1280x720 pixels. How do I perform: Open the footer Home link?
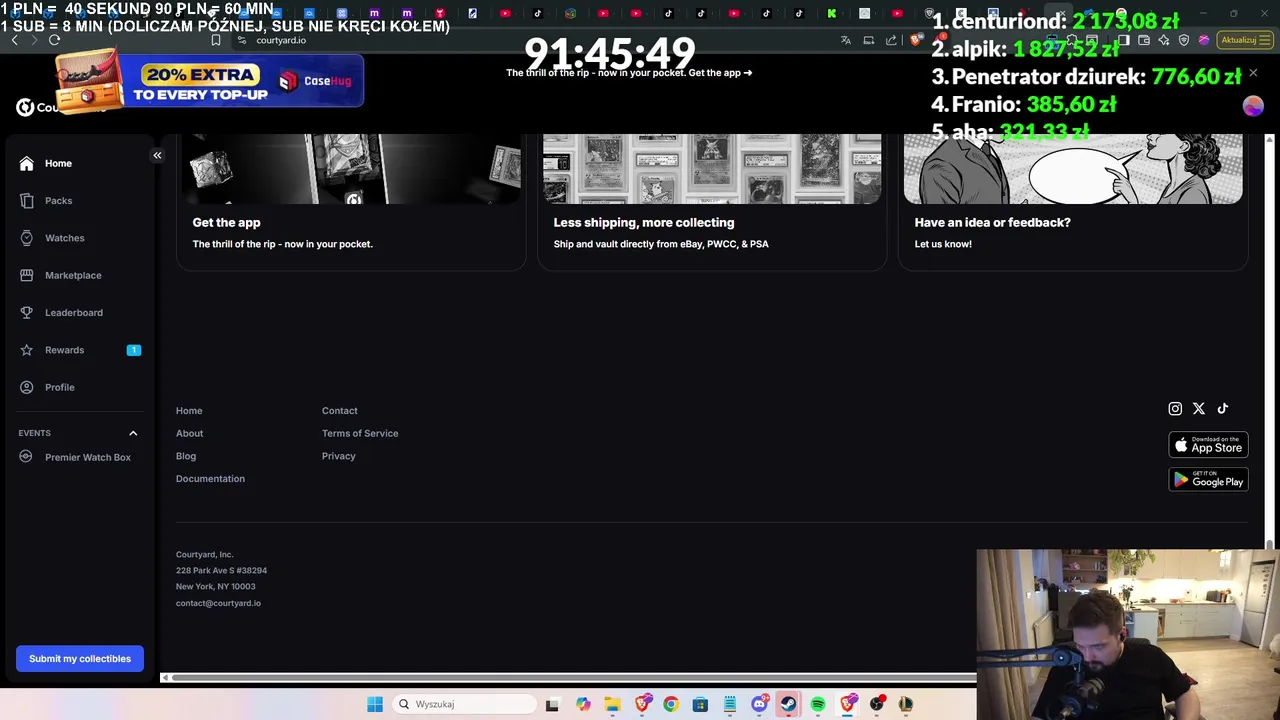pos(189,411)
